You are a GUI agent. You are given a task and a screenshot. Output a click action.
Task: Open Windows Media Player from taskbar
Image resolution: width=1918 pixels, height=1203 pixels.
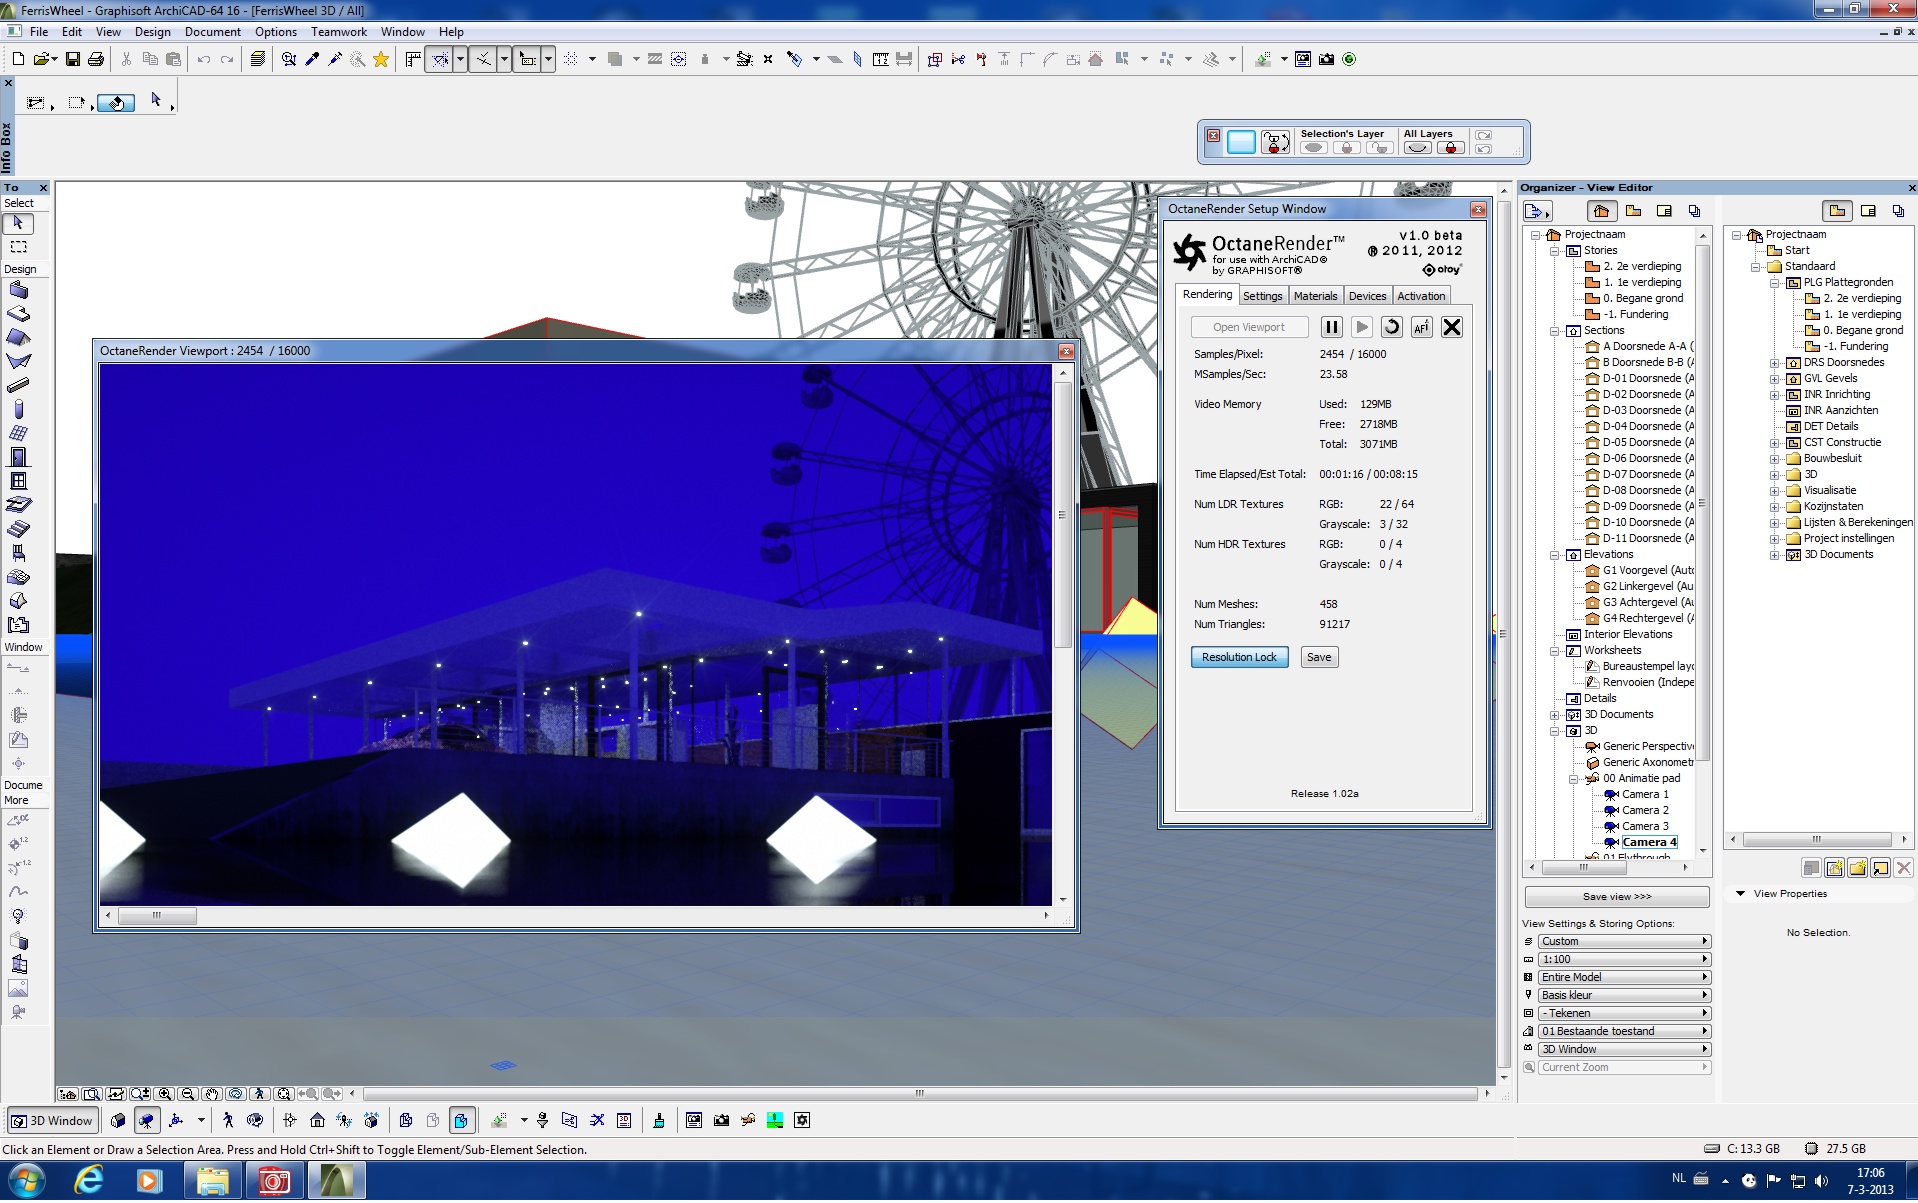(x=149, y=1181)
